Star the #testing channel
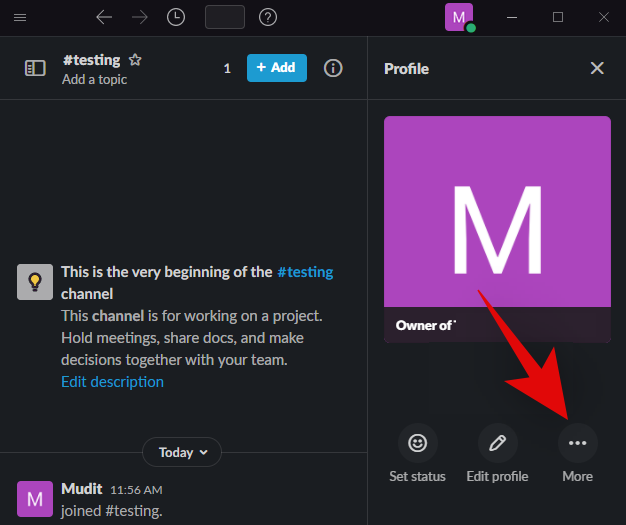 coord(135,60)
